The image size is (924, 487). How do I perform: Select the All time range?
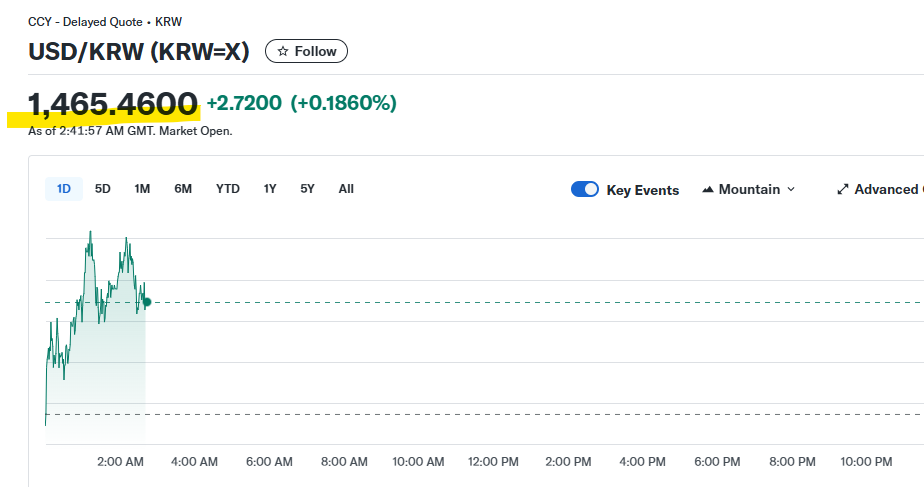coord(346,189)
